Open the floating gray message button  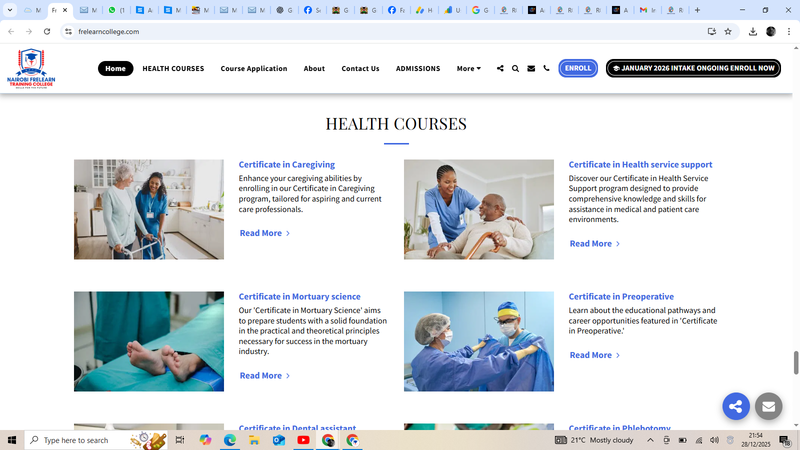[768, 406]
